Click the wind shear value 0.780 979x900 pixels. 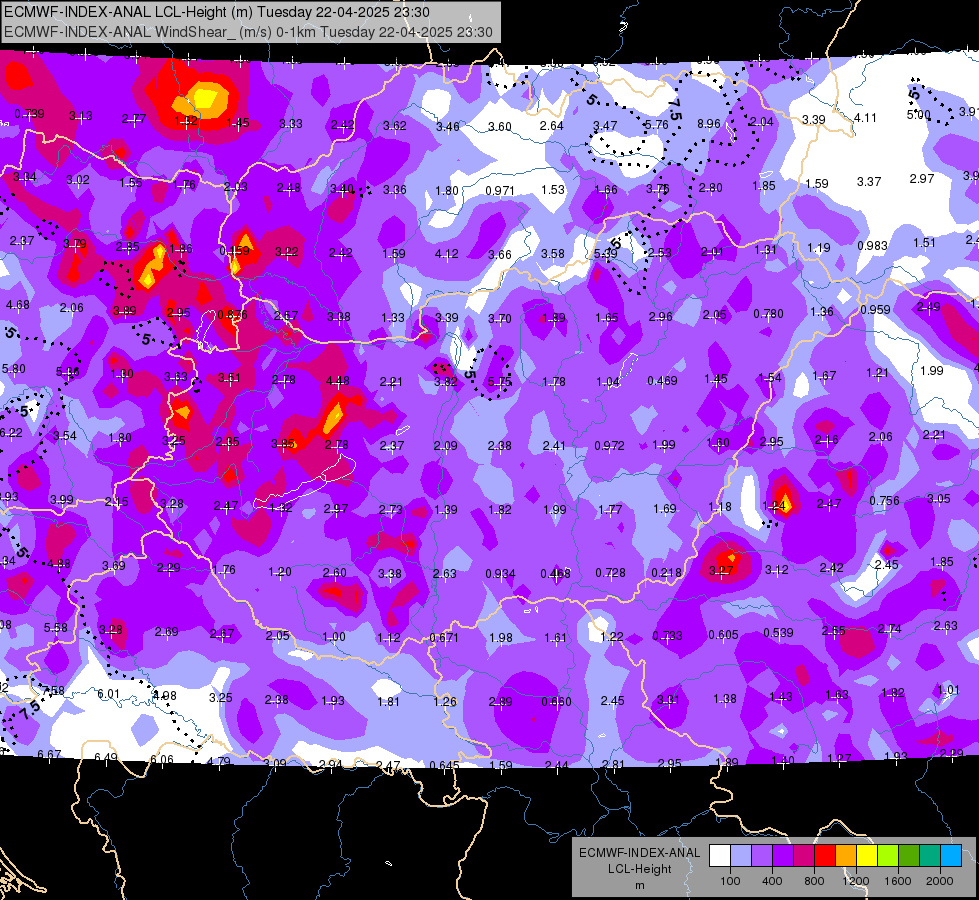769,314
